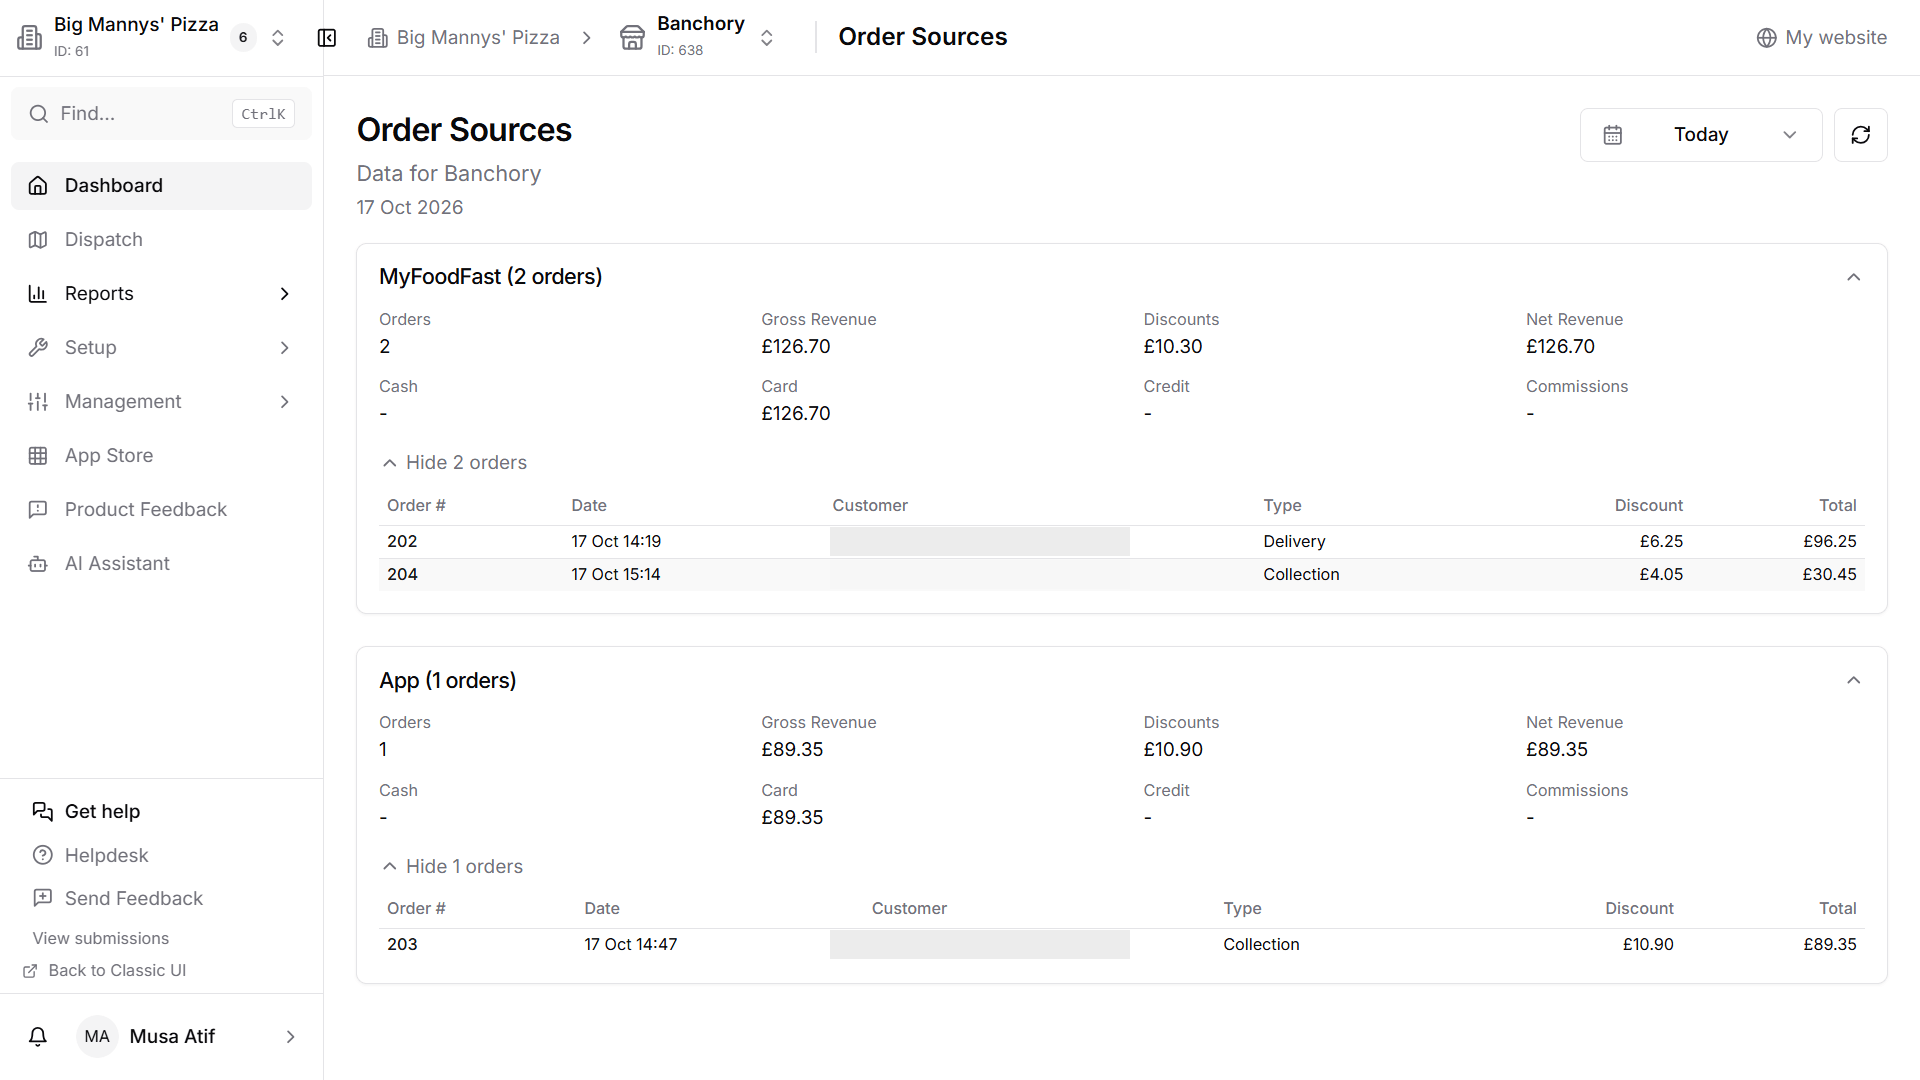Click the Banchory store icon

pos(632,38)
